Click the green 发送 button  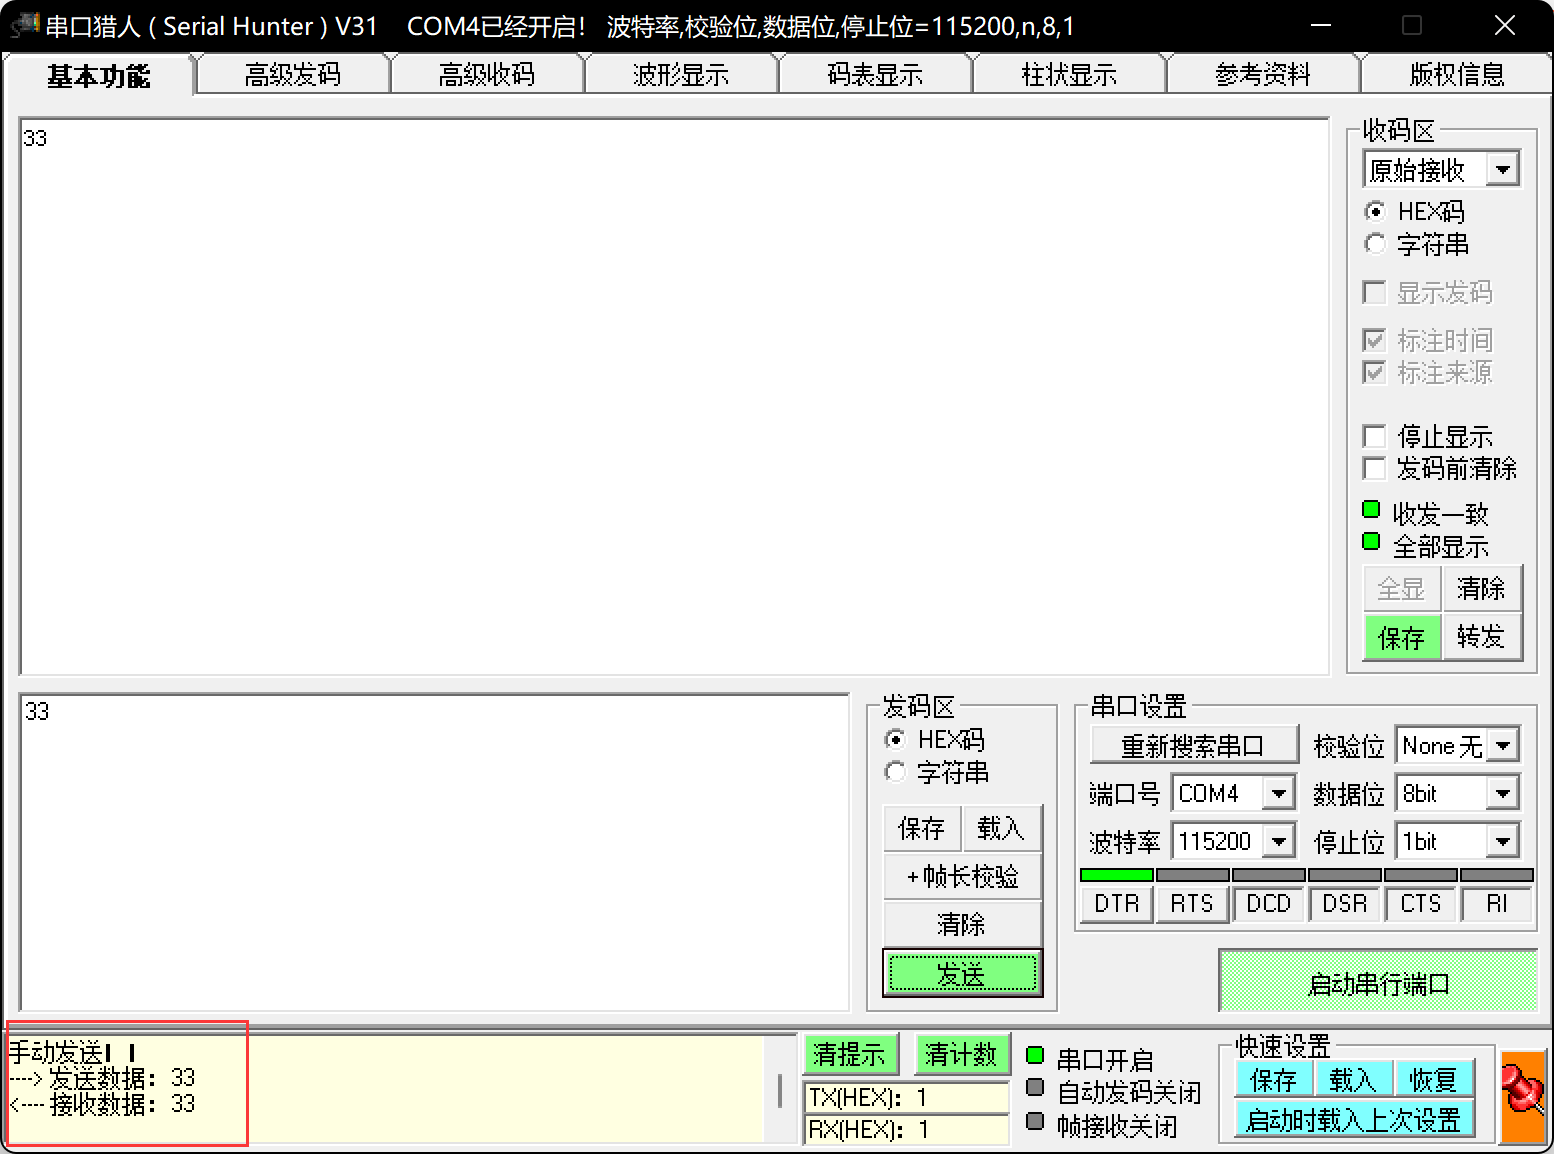(962, 973)
